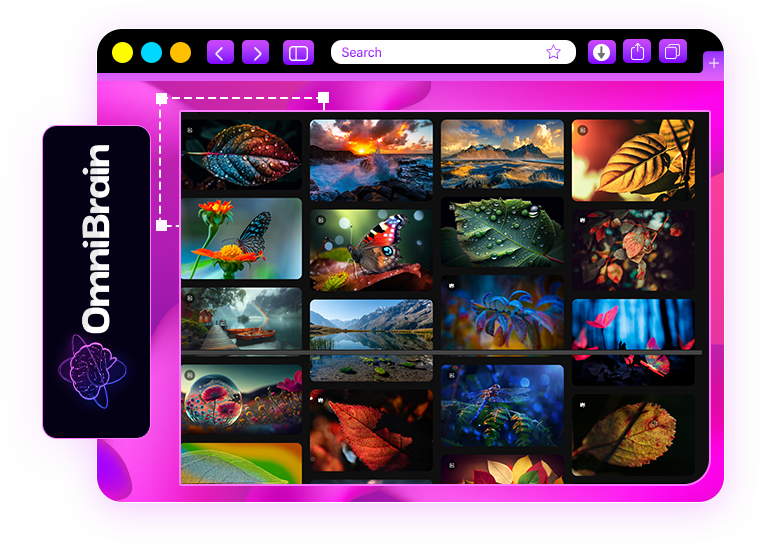Click the back navigation arrow
Image resolution: width=760 pixels, height=545 pixels.
220,53
